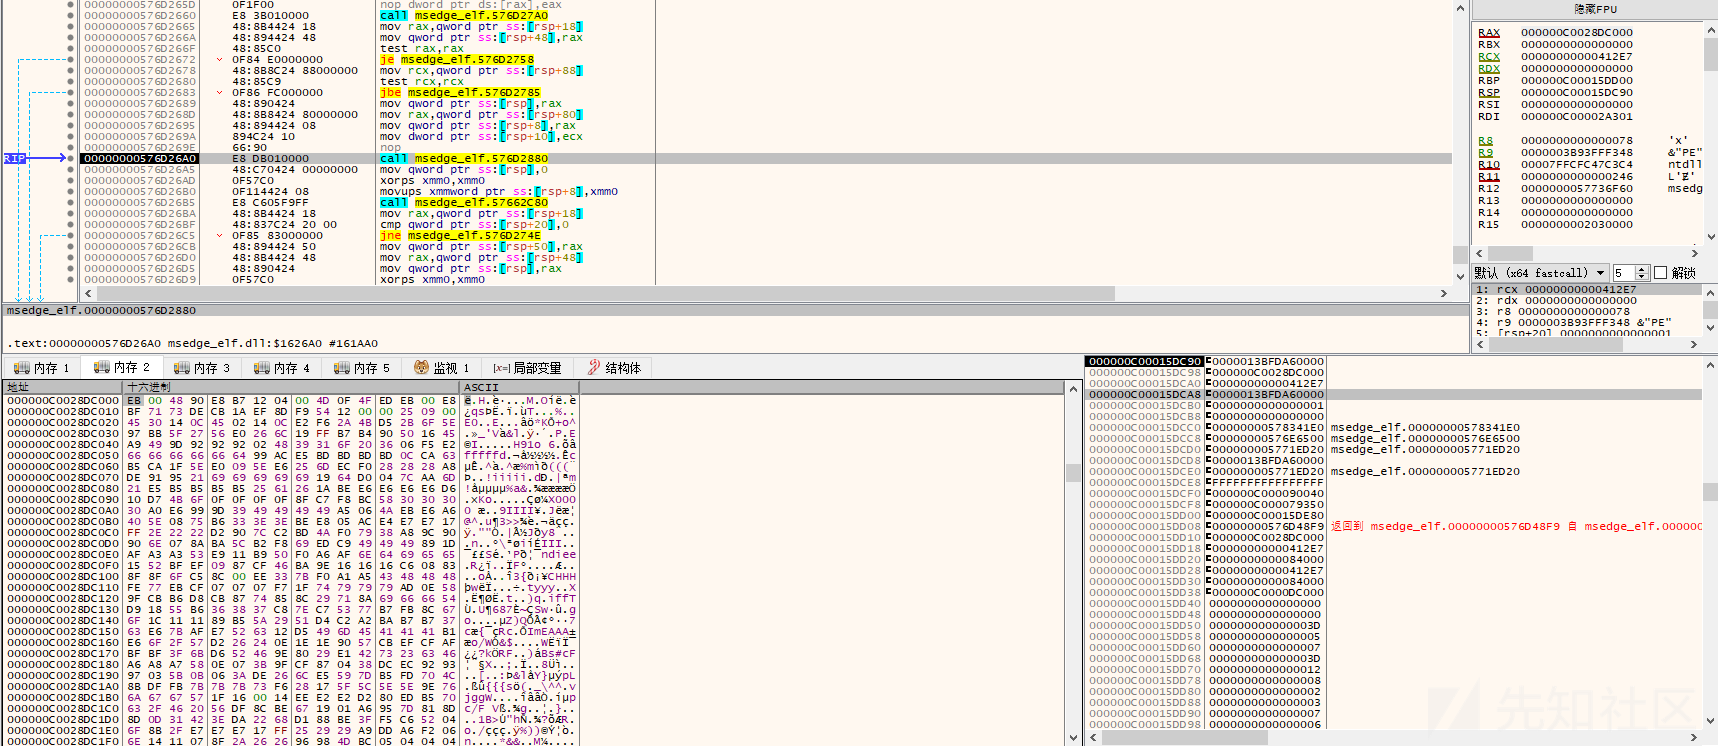The image size is (1718, 746).
Task: Select the 内存 2 tab
Action: pos(122,367)
